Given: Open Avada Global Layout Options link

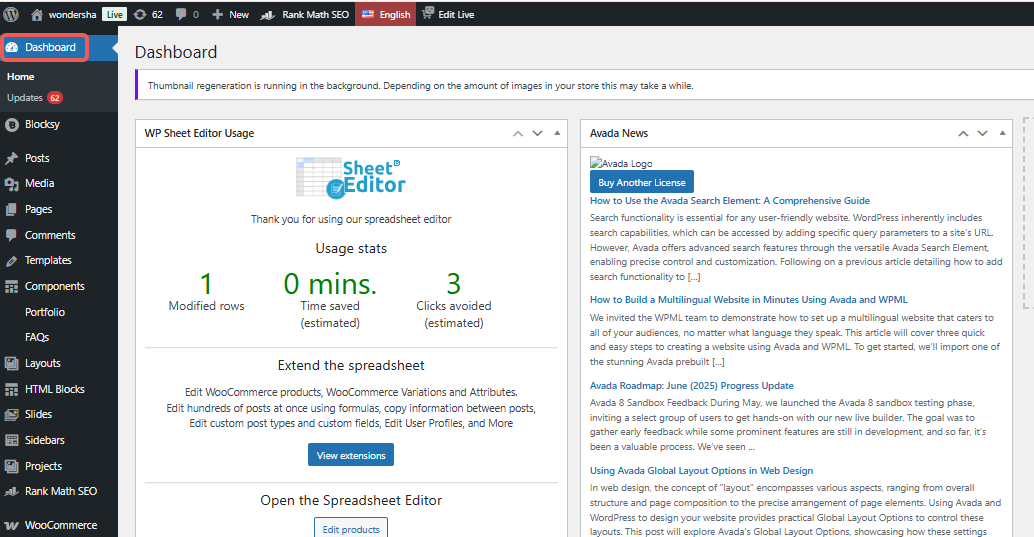Looking at the screenshot, I should [x=702, y=471].
